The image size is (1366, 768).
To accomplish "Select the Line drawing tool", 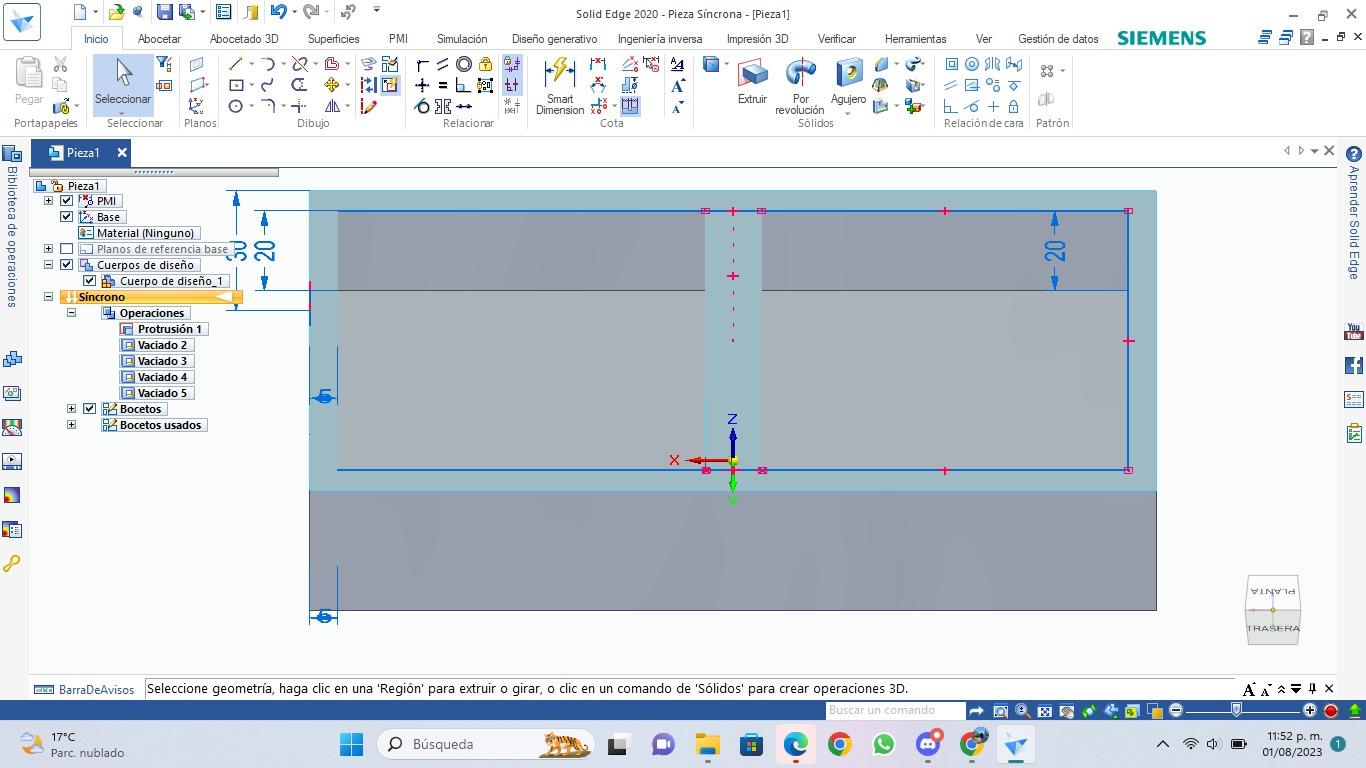I will point(236,64).
